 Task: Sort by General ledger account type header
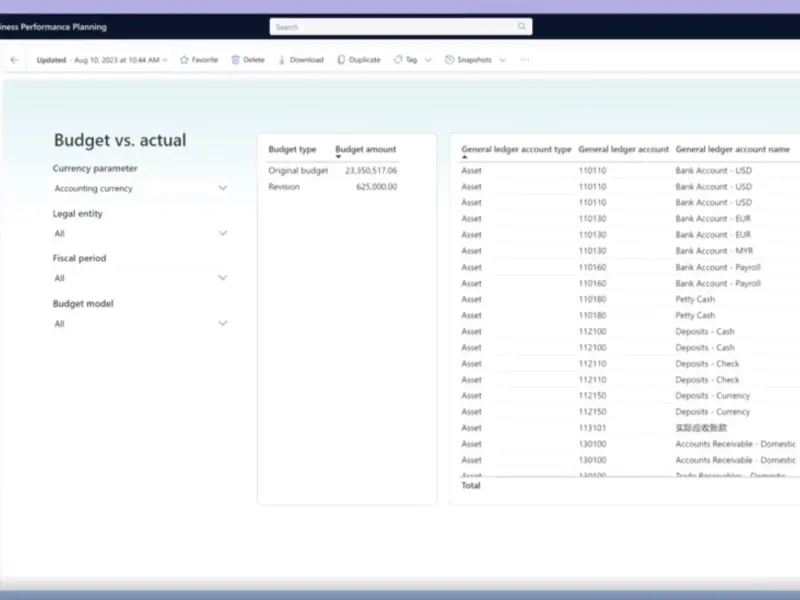(516, 149)
